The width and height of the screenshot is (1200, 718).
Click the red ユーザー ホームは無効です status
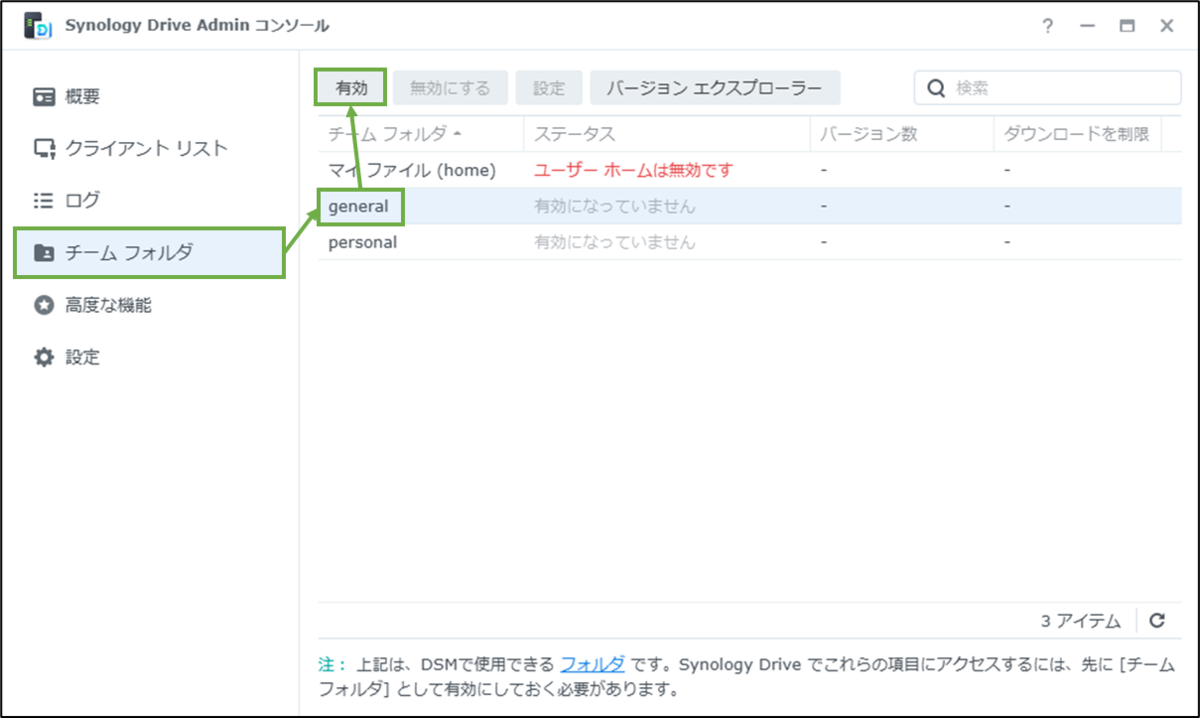633,170
